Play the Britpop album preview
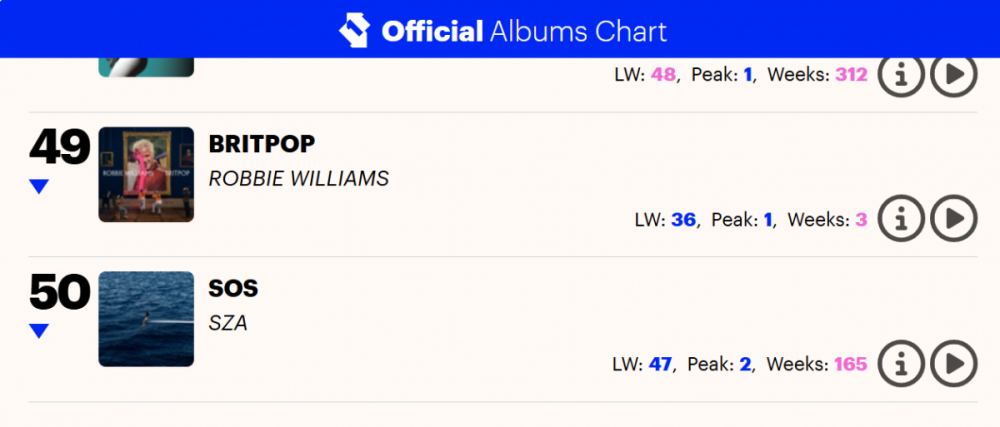 953,218
